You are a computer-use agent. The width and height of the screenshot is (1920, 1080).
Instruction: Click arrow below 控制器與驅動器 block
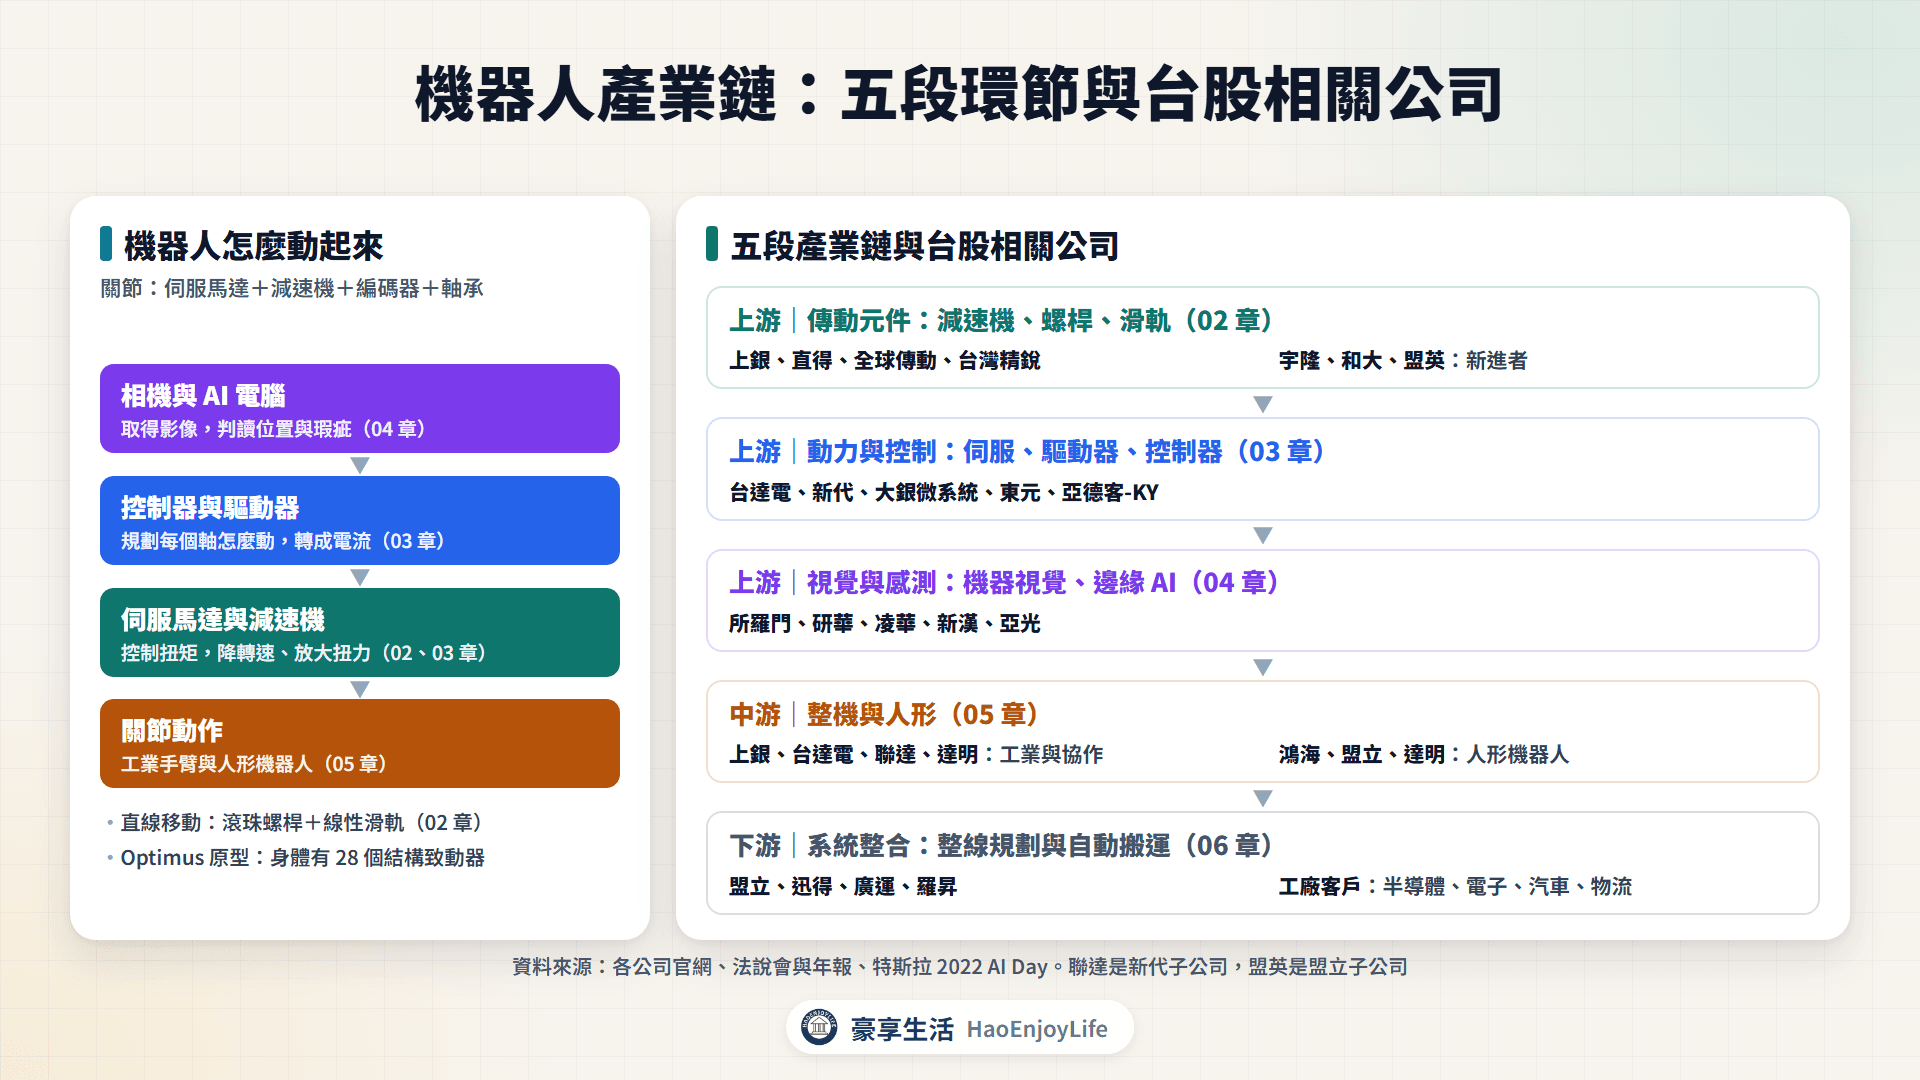coord(360,577)
